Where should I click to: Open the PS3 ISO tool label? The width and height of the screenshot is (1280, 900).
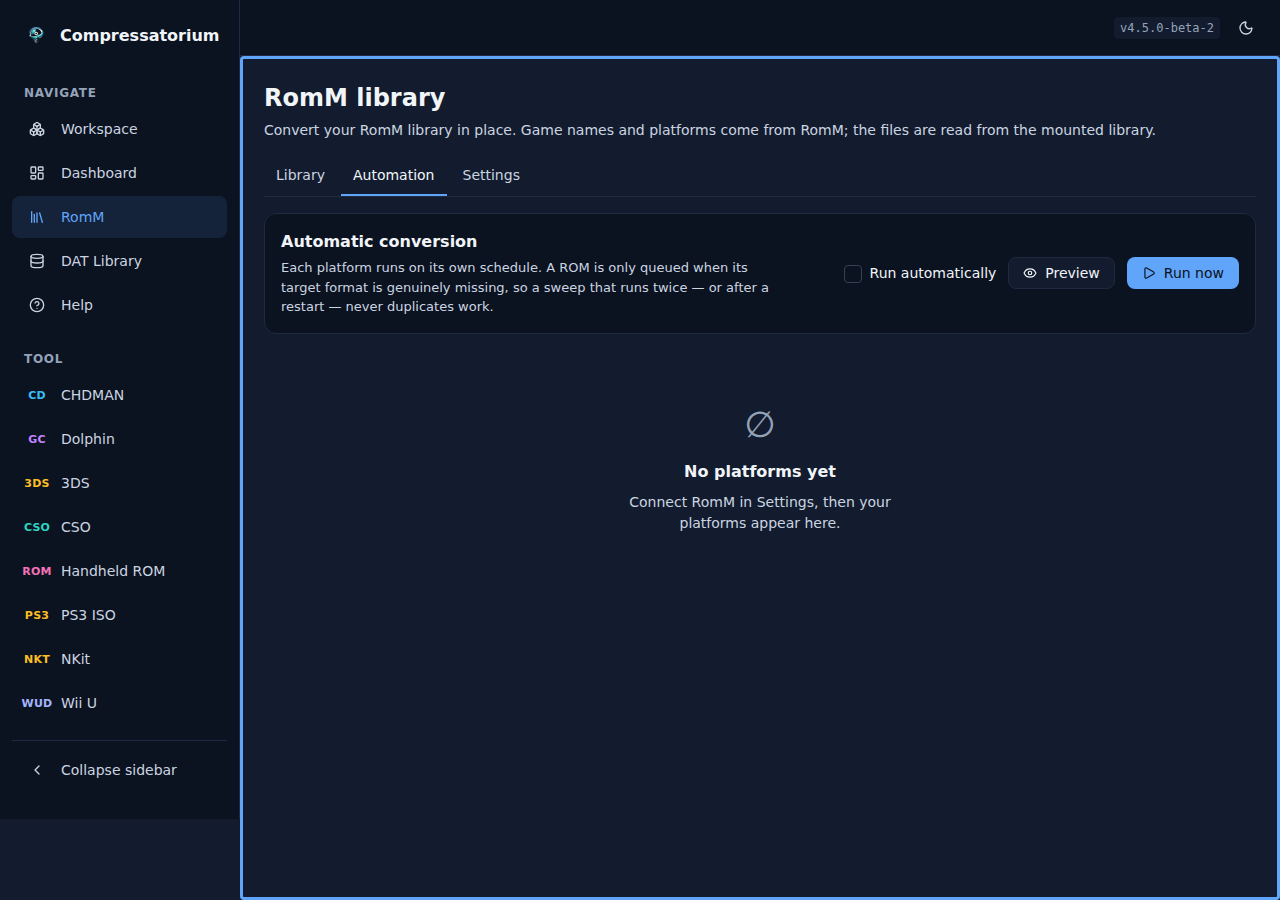click(x=88, y=615)
